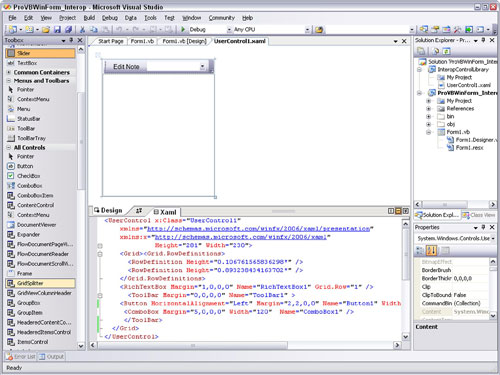The image size is (500, 375).
Task: Select the Design pane tab
Action: point(108,210)
